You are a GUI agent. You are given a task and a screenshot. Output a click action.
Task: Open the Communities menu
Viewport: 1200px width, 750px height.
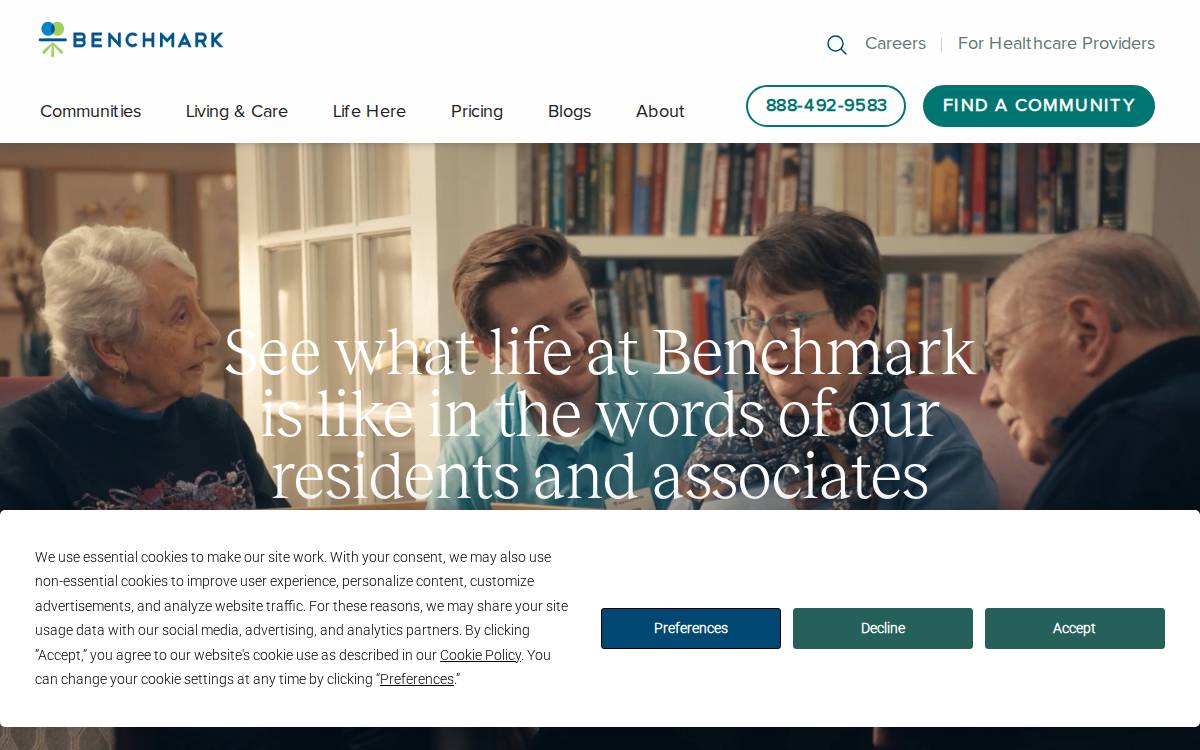90,111
